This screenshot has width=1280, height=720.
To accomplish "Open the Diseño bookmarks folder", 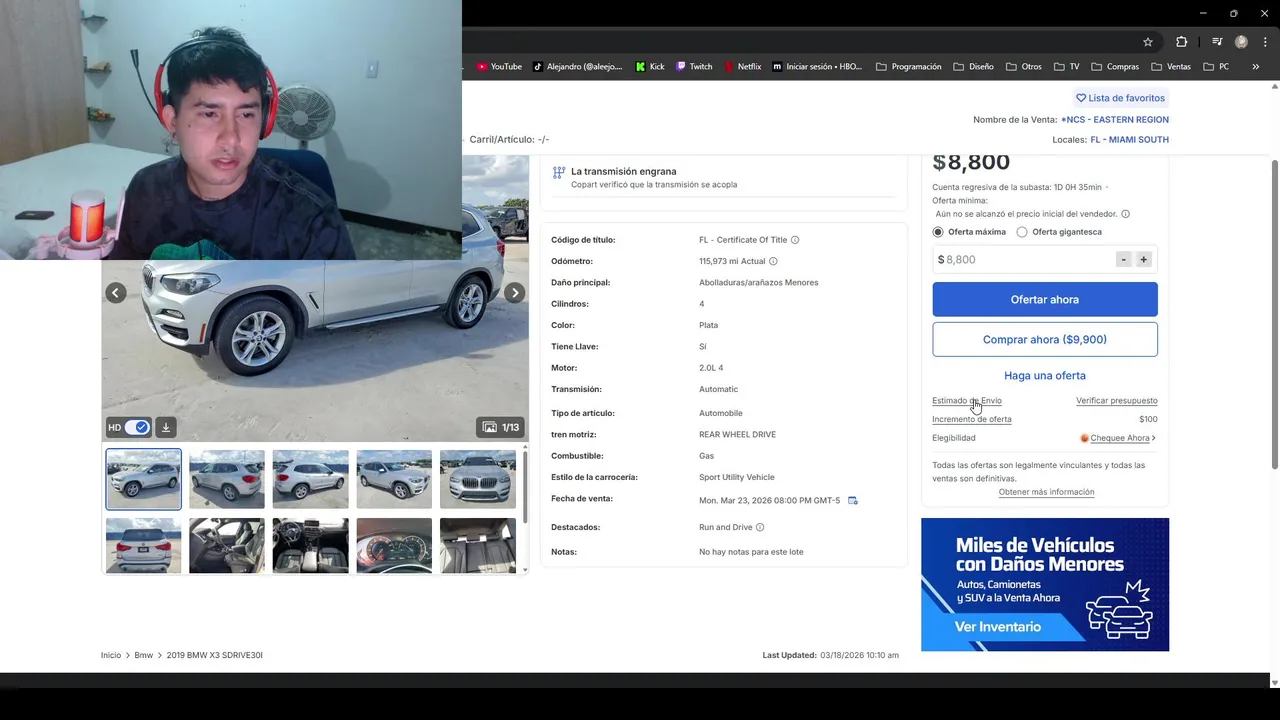I will coord(974,67).
